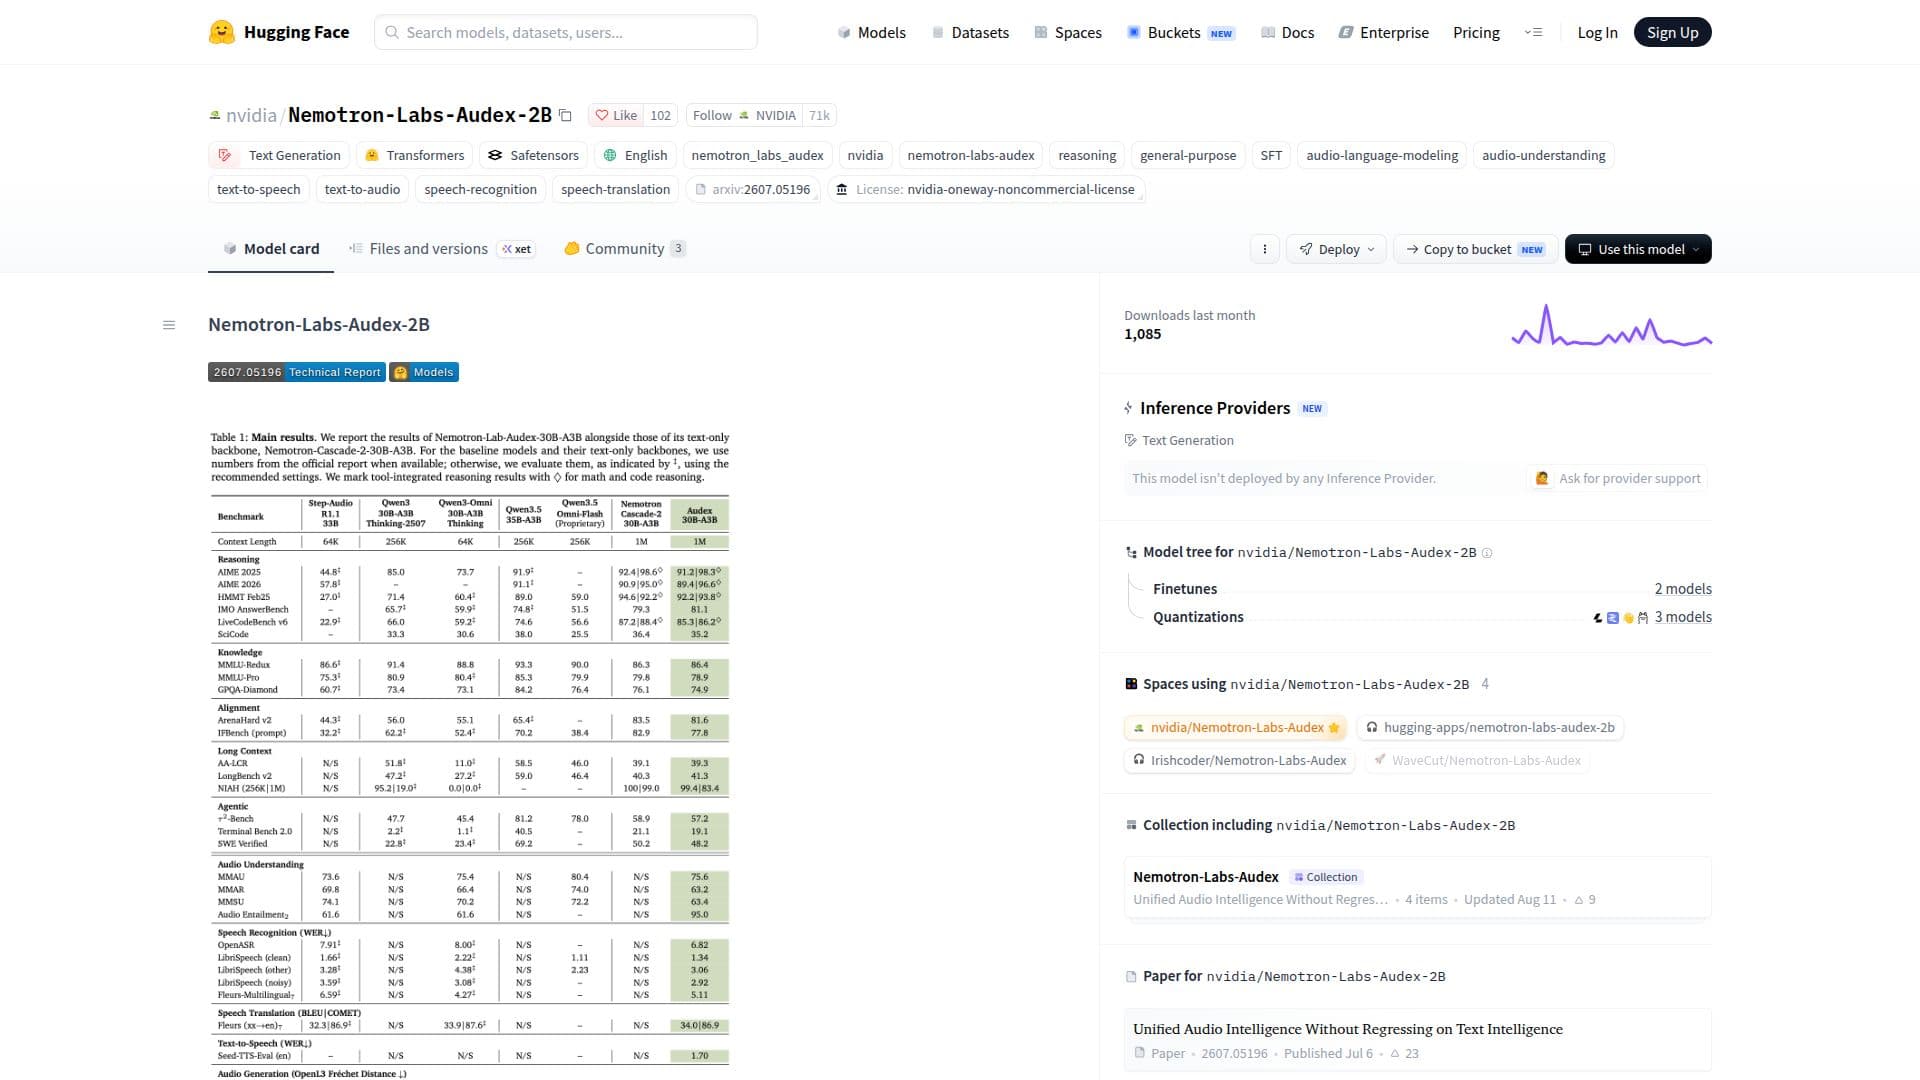This screenshot has width=1920, height=1080.
Task: View the 2 models under Finetunes
Action: tap(1682, 589)
